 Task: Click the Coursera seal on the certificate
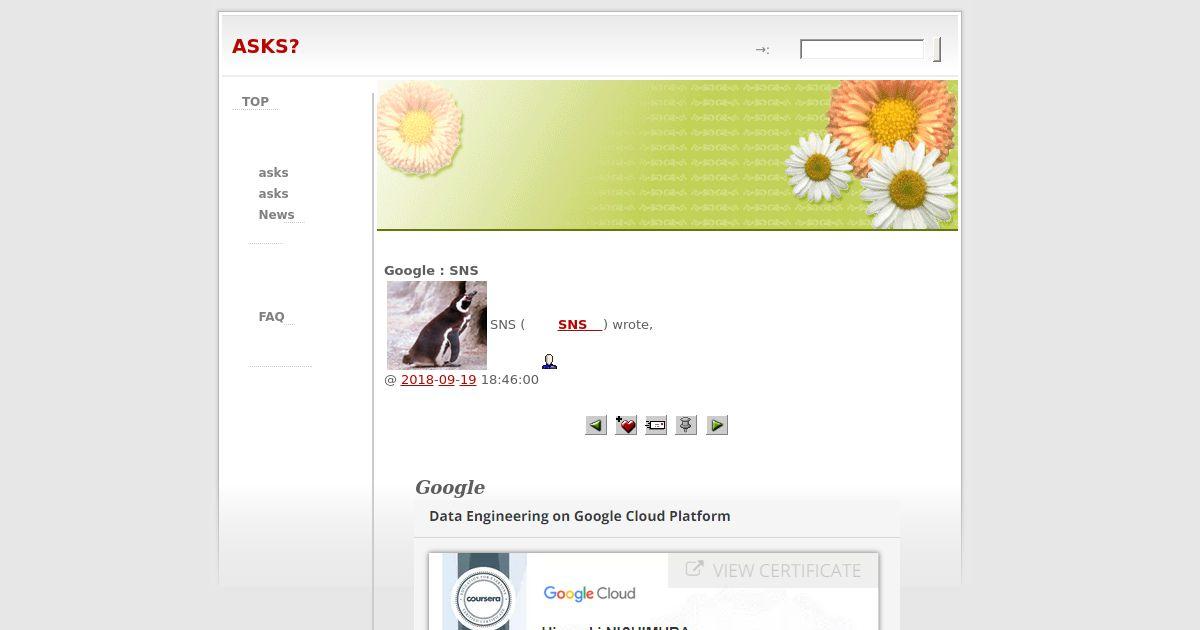pyautogui.click(x=485, y=598)
